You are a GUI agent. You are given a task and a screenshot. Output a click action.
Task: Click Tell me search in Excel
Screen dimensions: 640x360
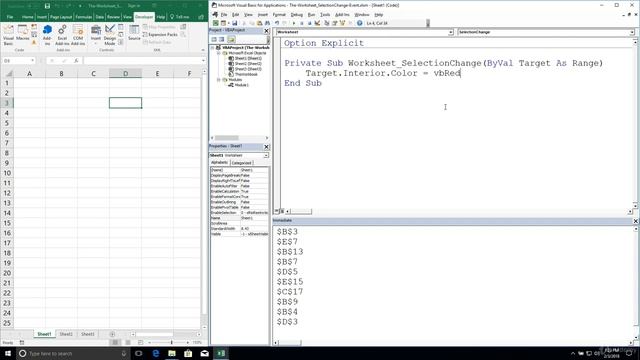tap(180, 17)
